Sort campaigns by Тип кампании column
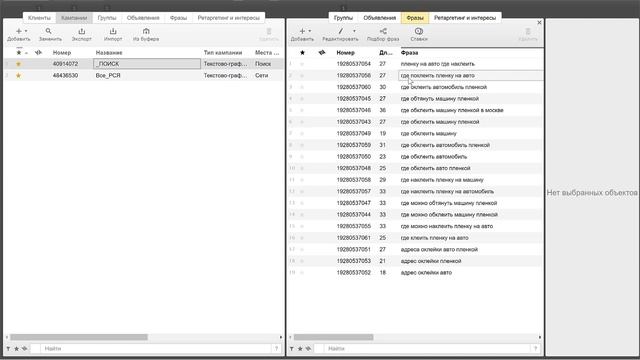This screenshot has height=360, width=640. point(223,53)
